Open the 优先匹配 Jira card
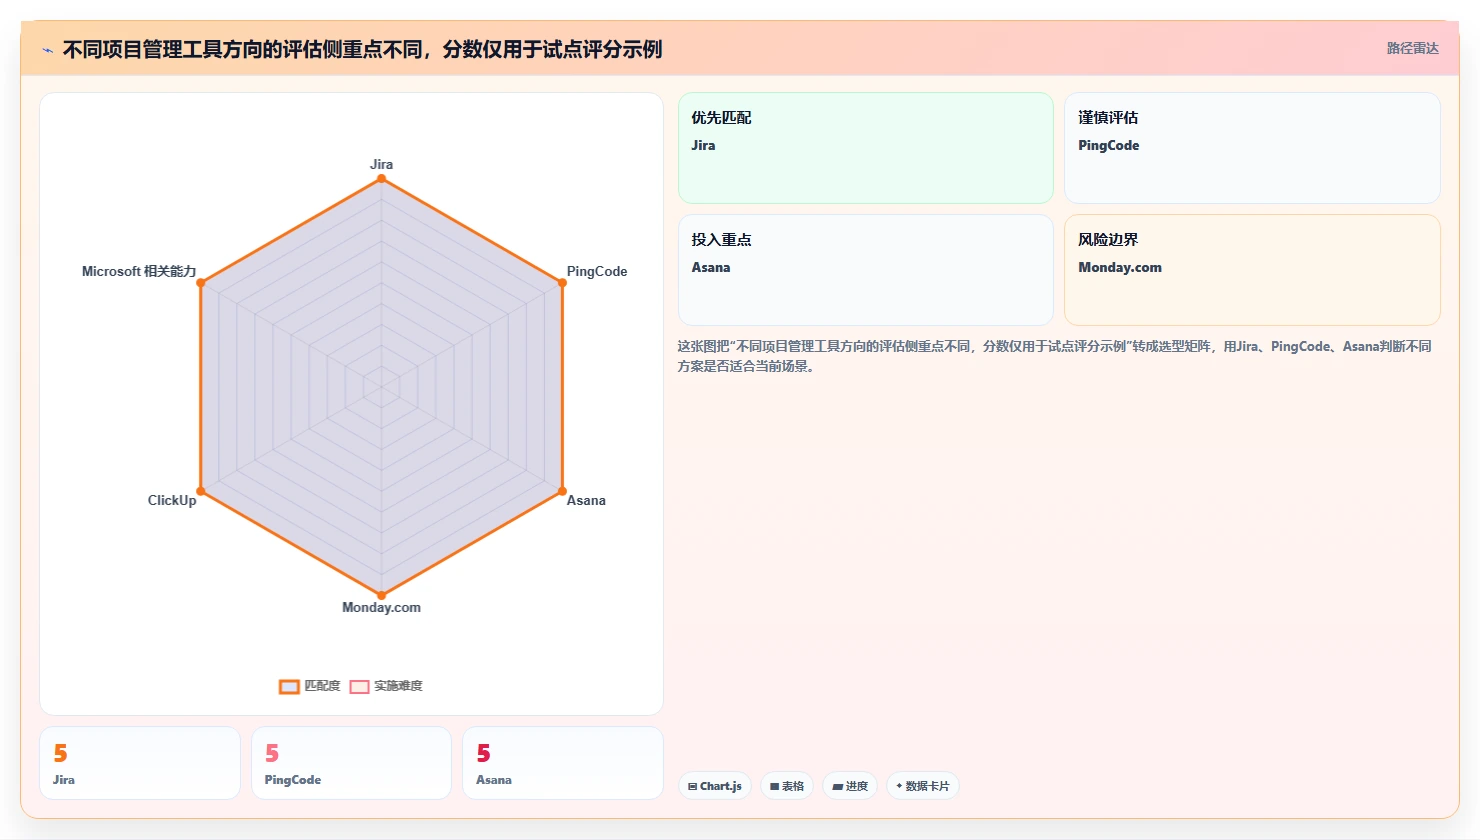The width and height of the screenshot is (1480, 840). click(866, 148)
